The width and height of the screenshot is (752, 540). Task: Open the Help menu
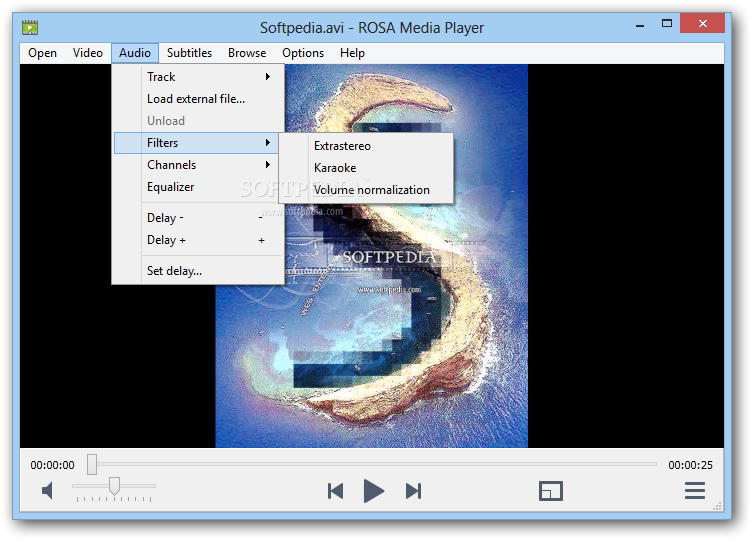[352, 53]
